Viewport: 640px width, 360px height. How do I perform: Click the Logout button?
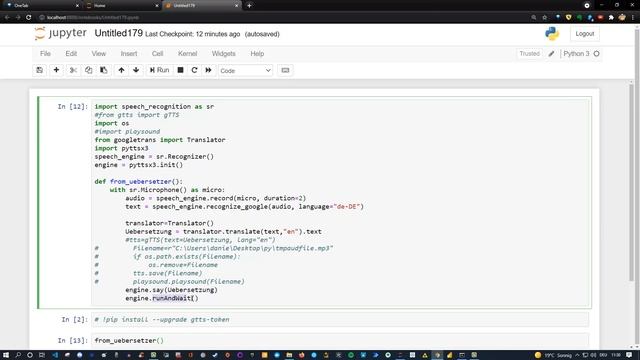[x=584, y=34]
